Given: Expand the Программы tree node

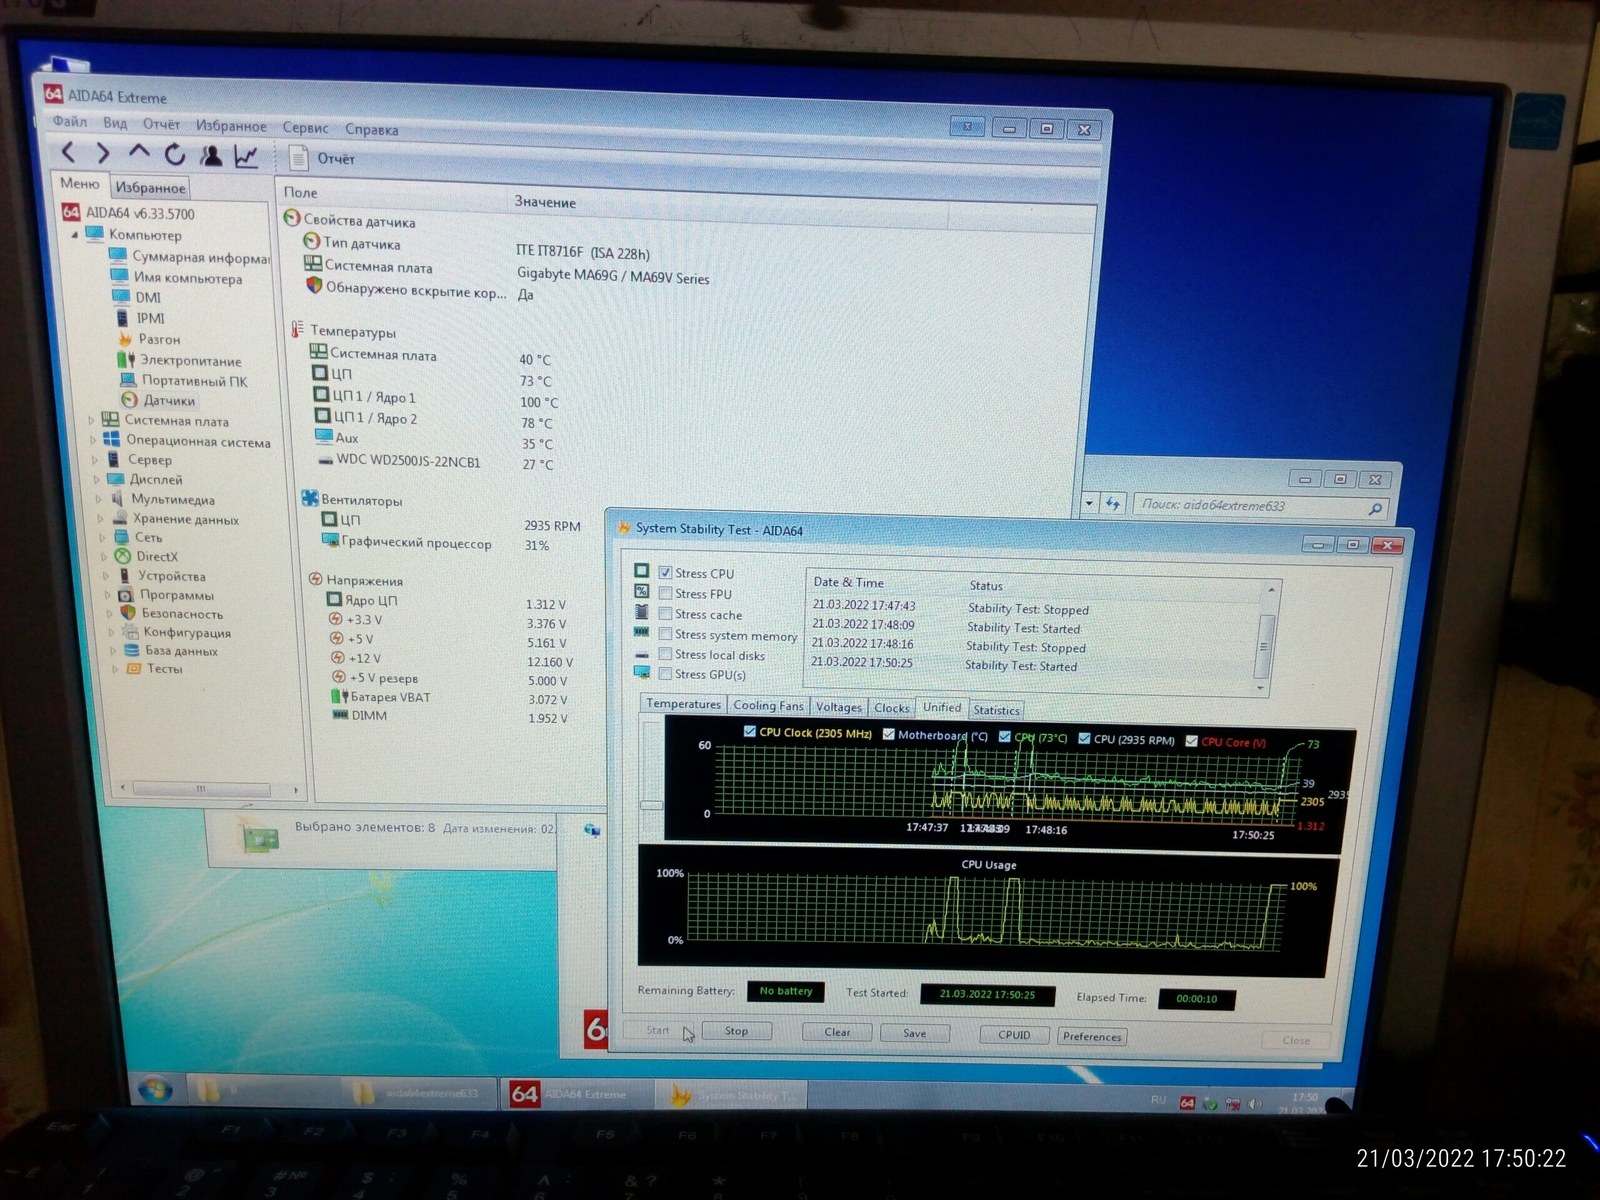Looking at the screenshot, I should tap(107, 595).
